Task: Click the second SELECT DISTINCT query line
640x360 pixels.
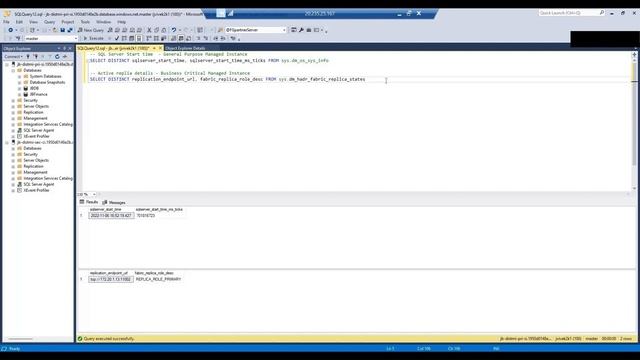Action: (227, 79)
